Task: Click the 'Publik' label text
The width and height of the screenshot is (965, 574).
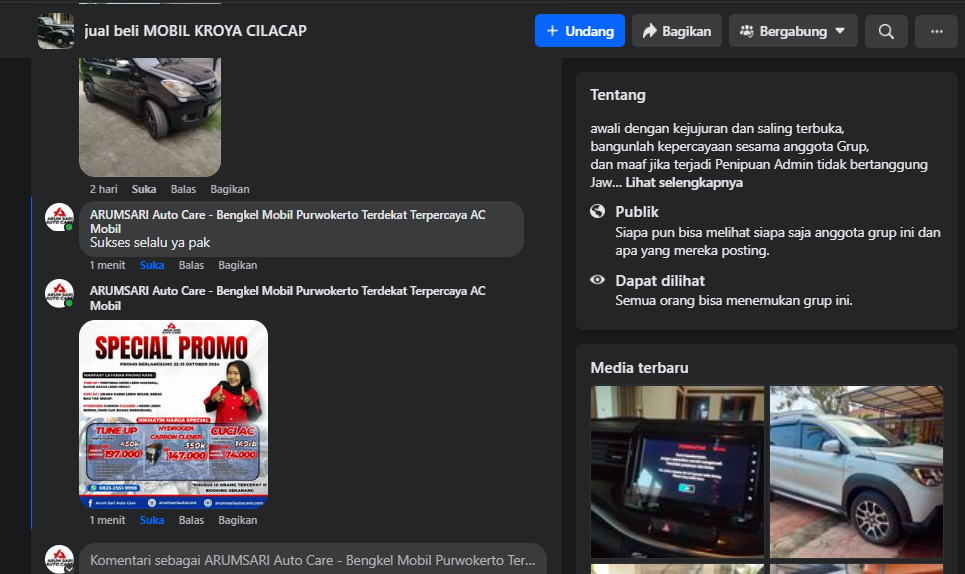Action: click(637, 212)
